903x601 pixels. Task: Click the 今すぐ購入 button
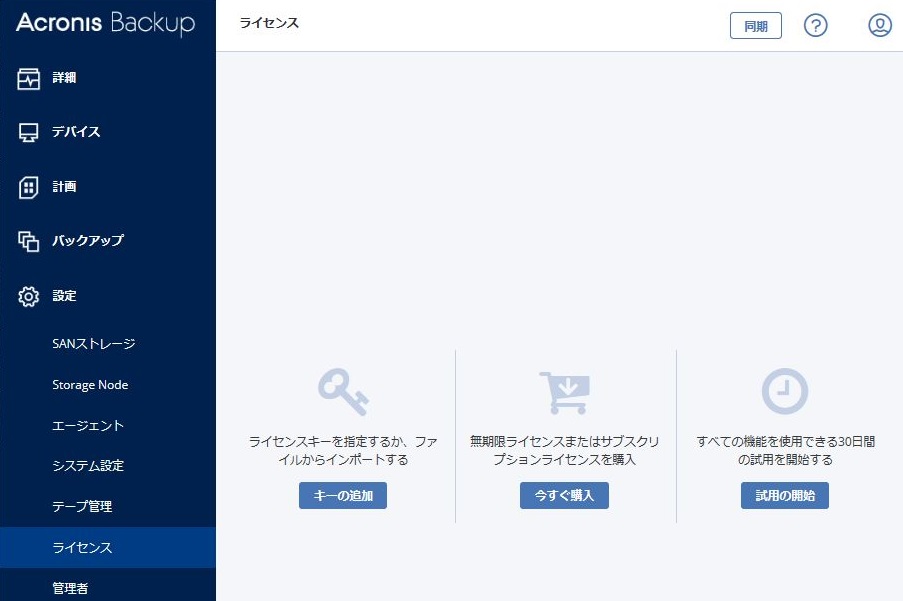[564, 495]
